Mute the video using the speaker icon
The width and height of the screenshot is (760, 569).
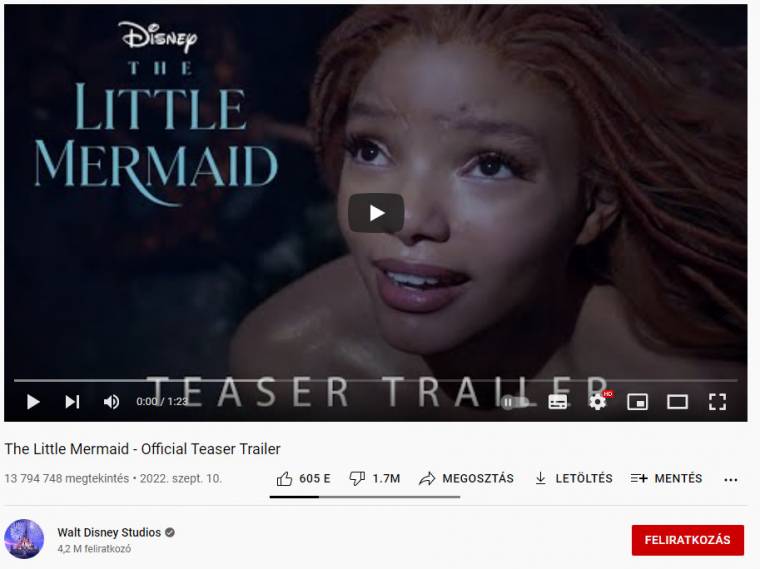pos(111,402)
